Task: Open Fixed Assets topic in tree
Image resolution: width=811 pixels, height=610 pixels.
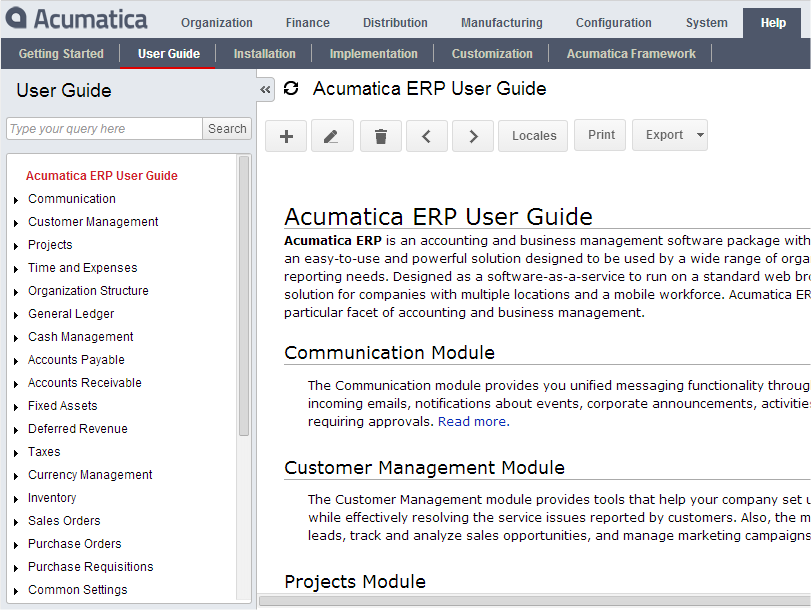Action: [63, 406]
